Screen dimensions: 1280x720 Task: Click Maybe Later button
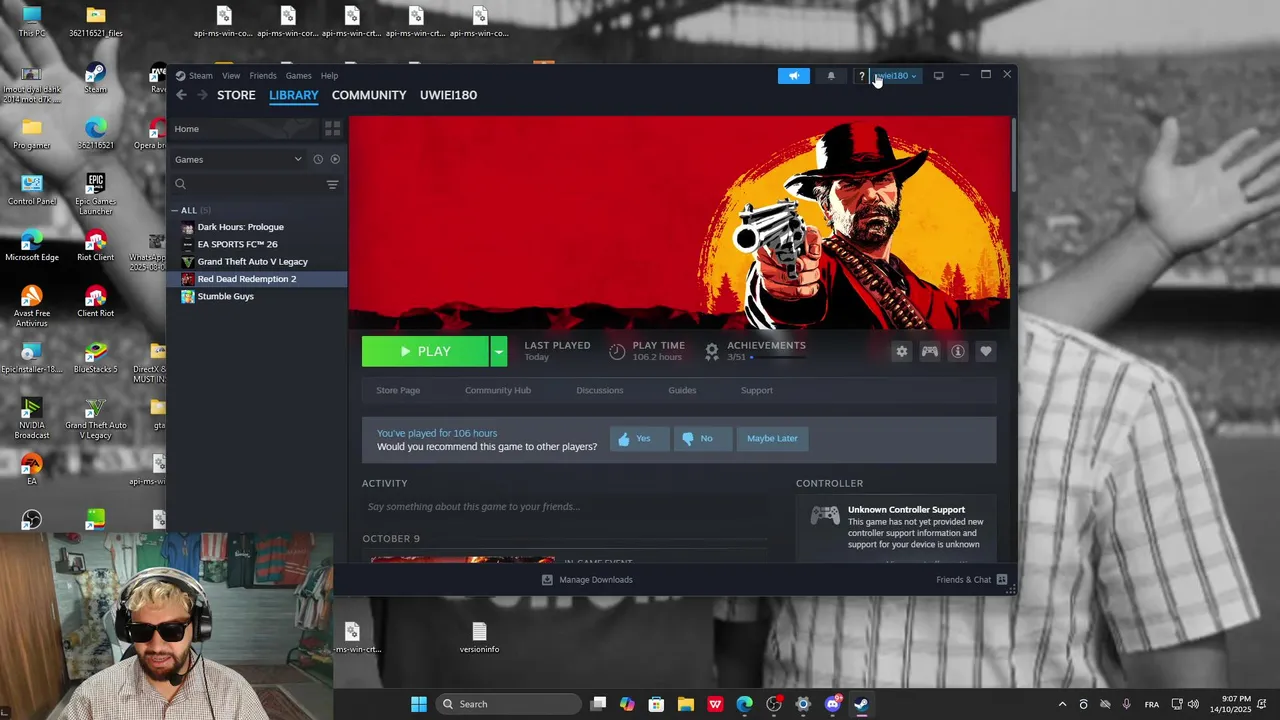(x=772, y=438)
